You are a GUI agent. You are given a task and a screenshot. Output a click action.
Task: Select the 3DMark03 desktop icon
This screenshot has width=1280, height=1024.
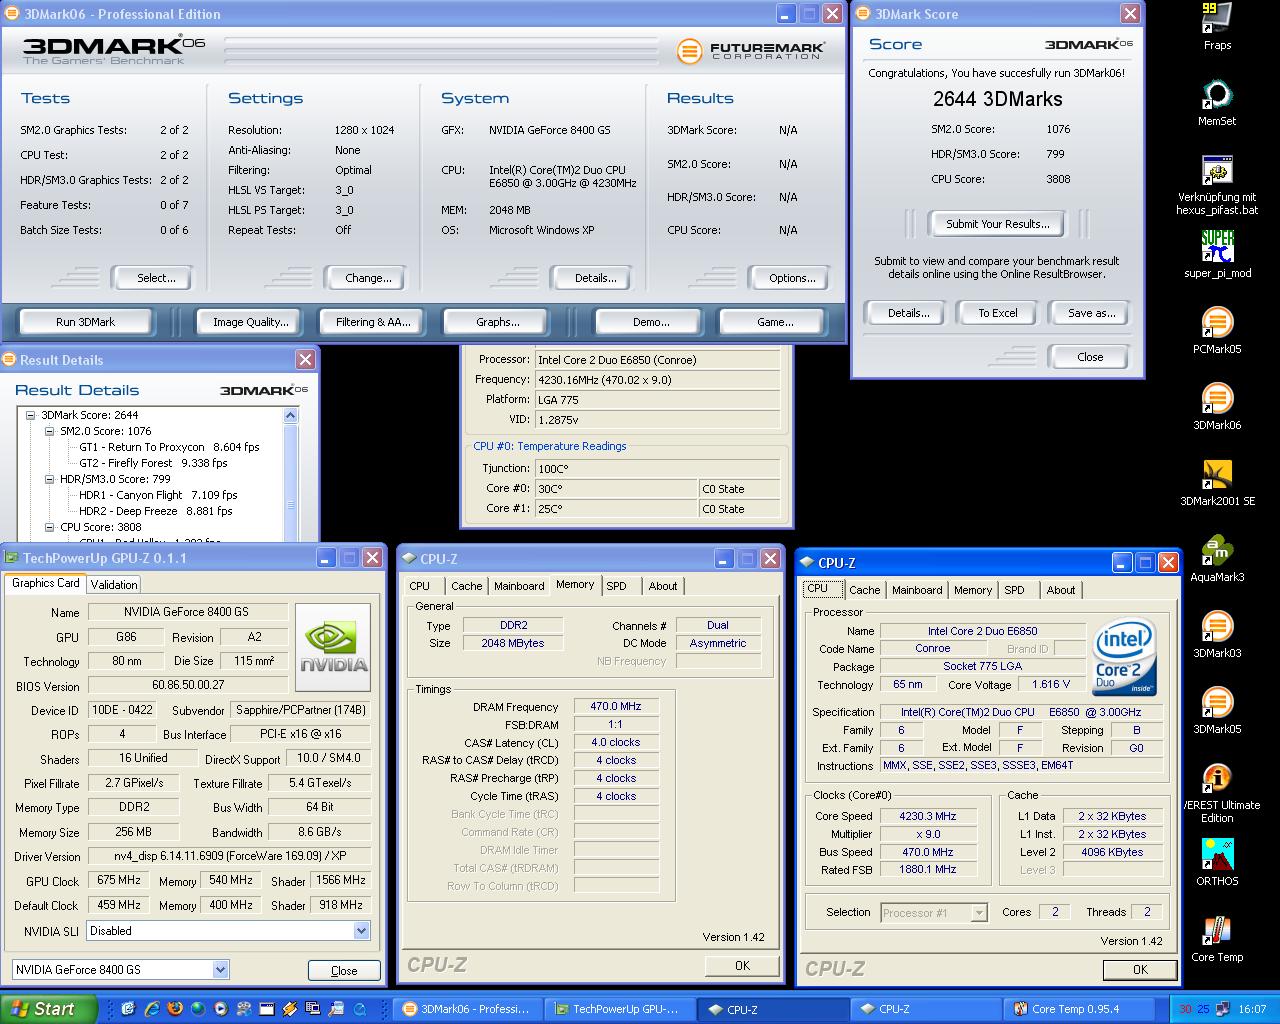pyautogui.click(x=1217, y=627)
